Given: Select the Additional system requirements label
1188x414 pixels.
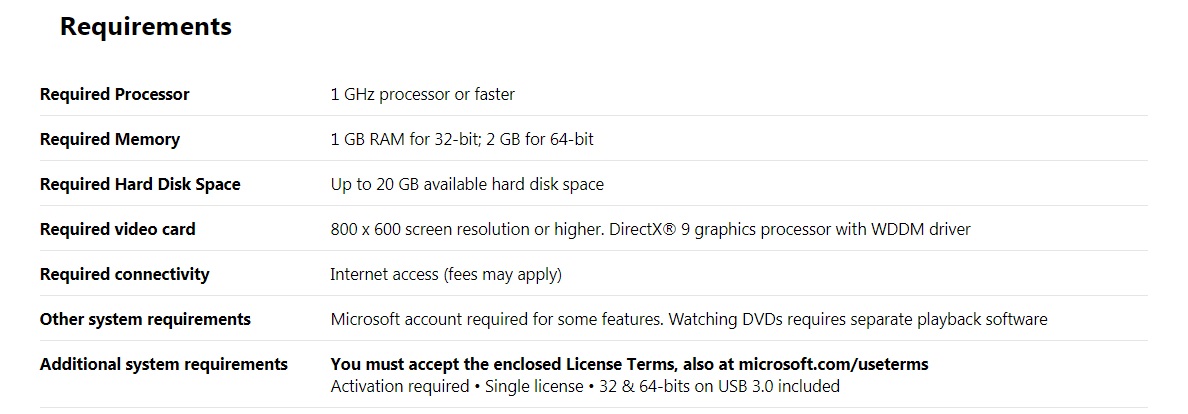Looking at the screenshot, I should (x=164, y=364).
